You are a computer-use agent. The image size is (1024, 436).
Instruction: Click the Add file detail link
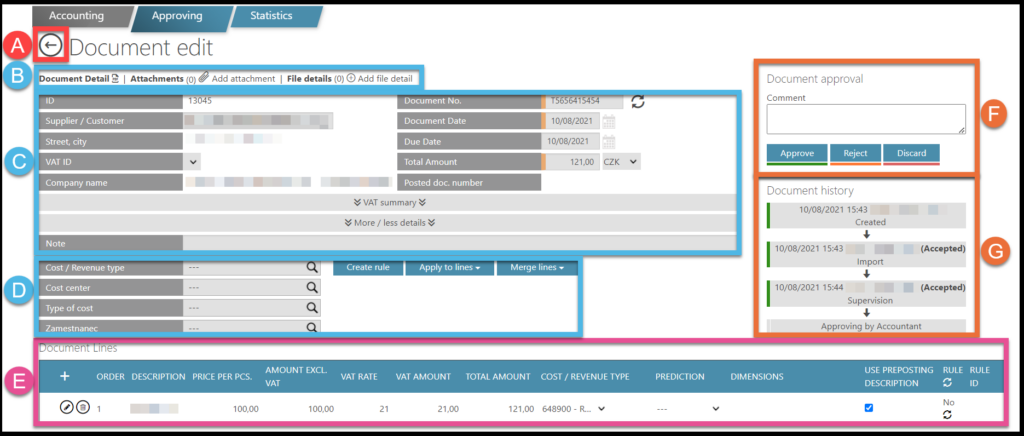pyautogui.click(x=385, y=78)
